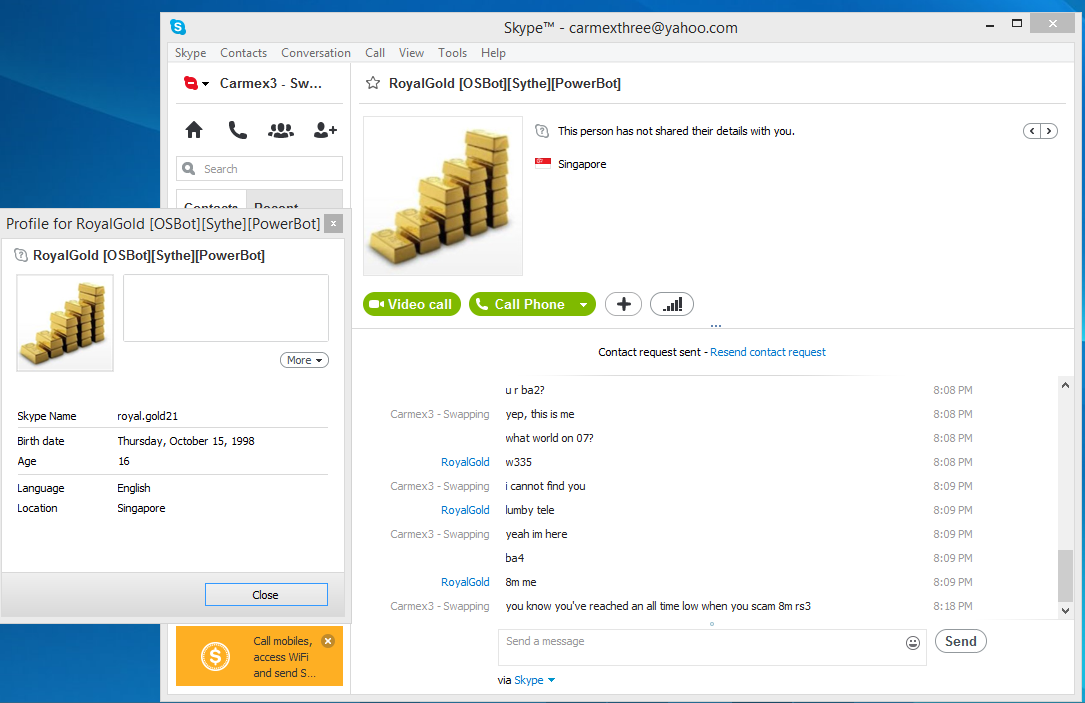This screenshot has width=1085, height=703.
Task: Open the View menu
Action: click(x=411, y=53)
